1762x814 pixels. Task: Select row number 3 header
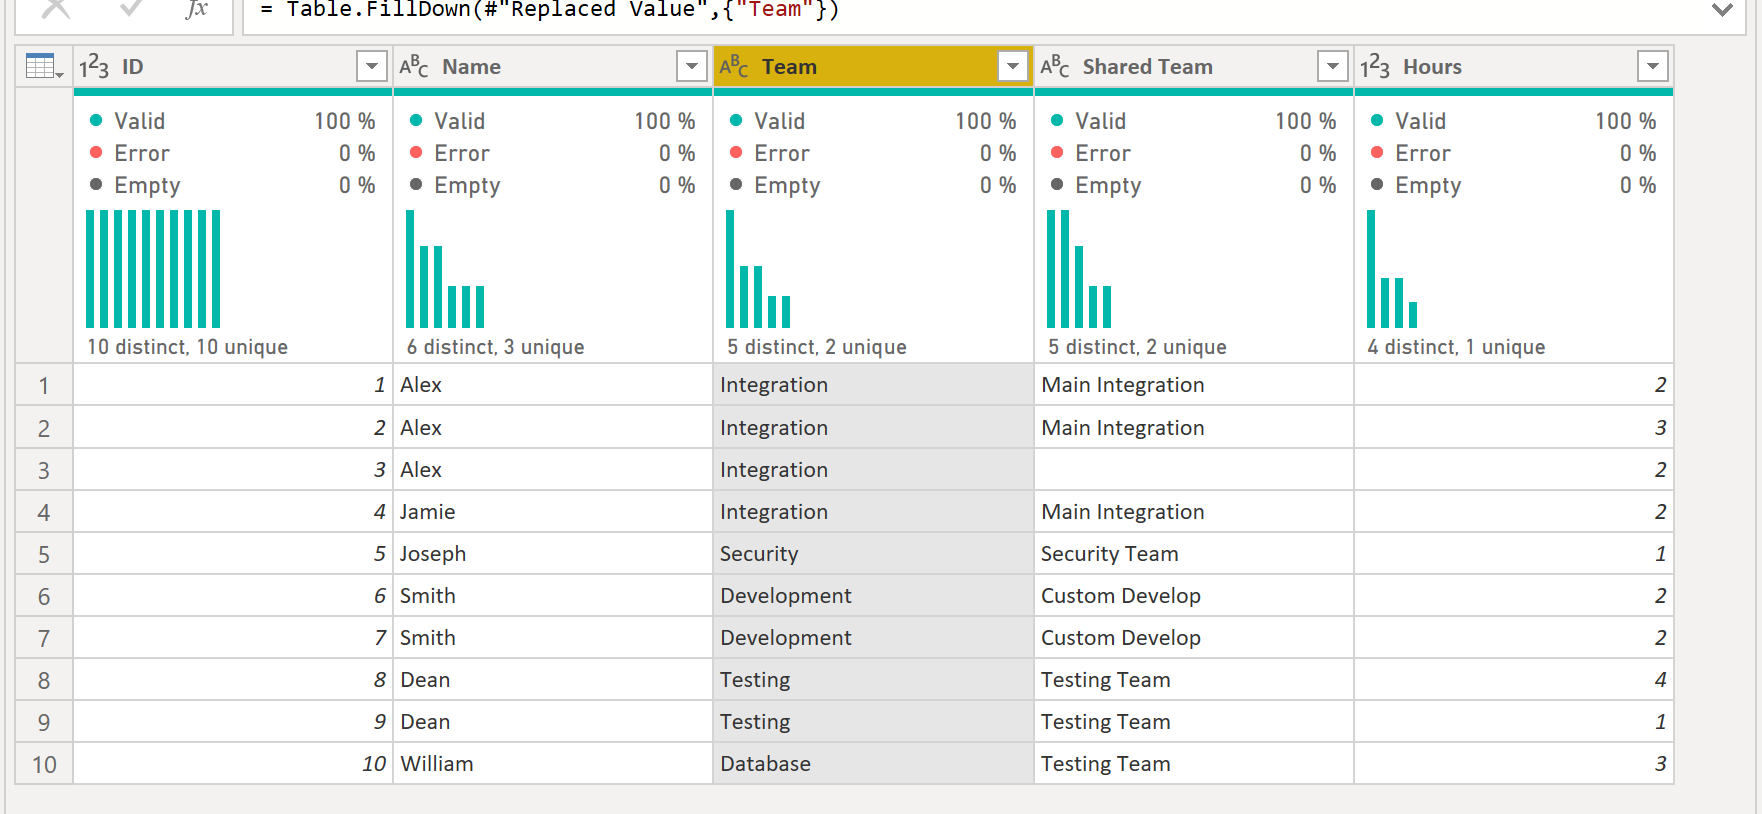[44, 470]
